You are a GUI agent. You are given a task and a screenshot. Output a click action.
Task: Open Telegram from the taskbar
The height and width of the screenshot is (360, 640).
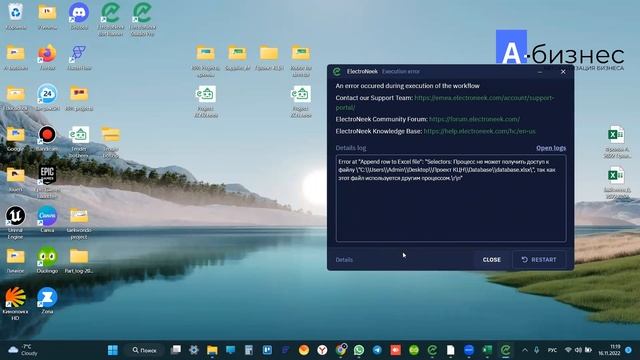[377, 350]
